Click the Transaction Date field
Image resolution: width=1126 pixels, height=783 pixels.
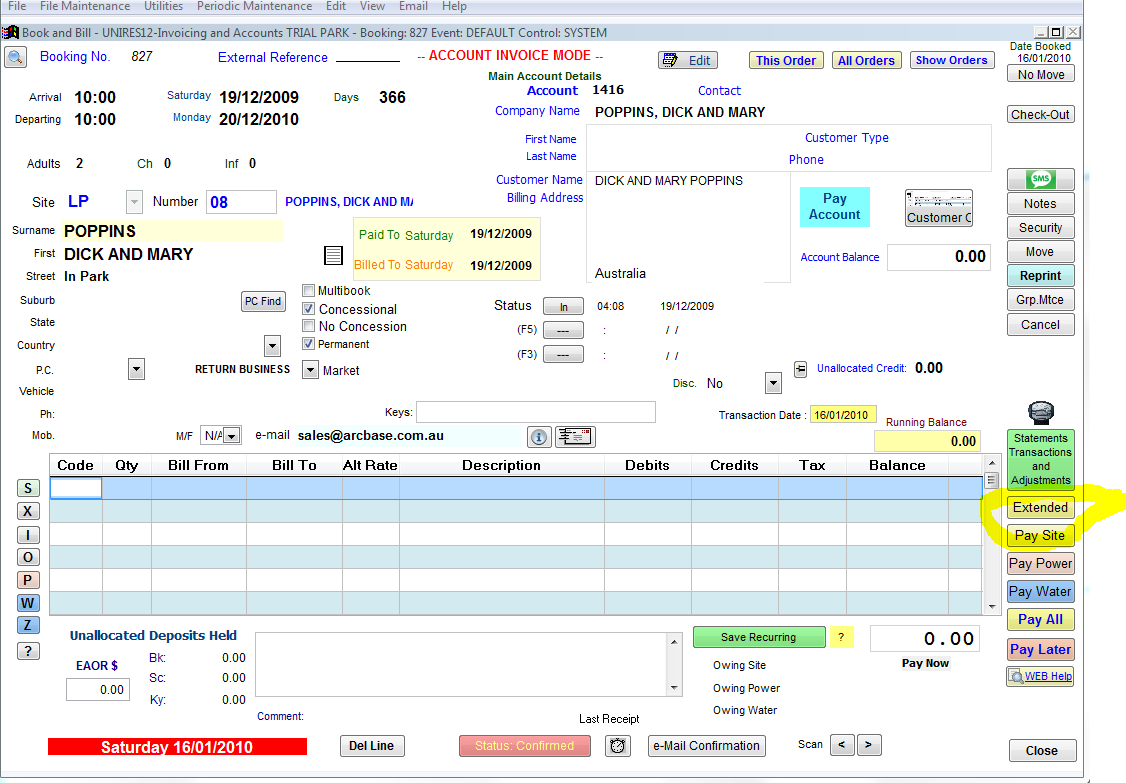point(843,415)
